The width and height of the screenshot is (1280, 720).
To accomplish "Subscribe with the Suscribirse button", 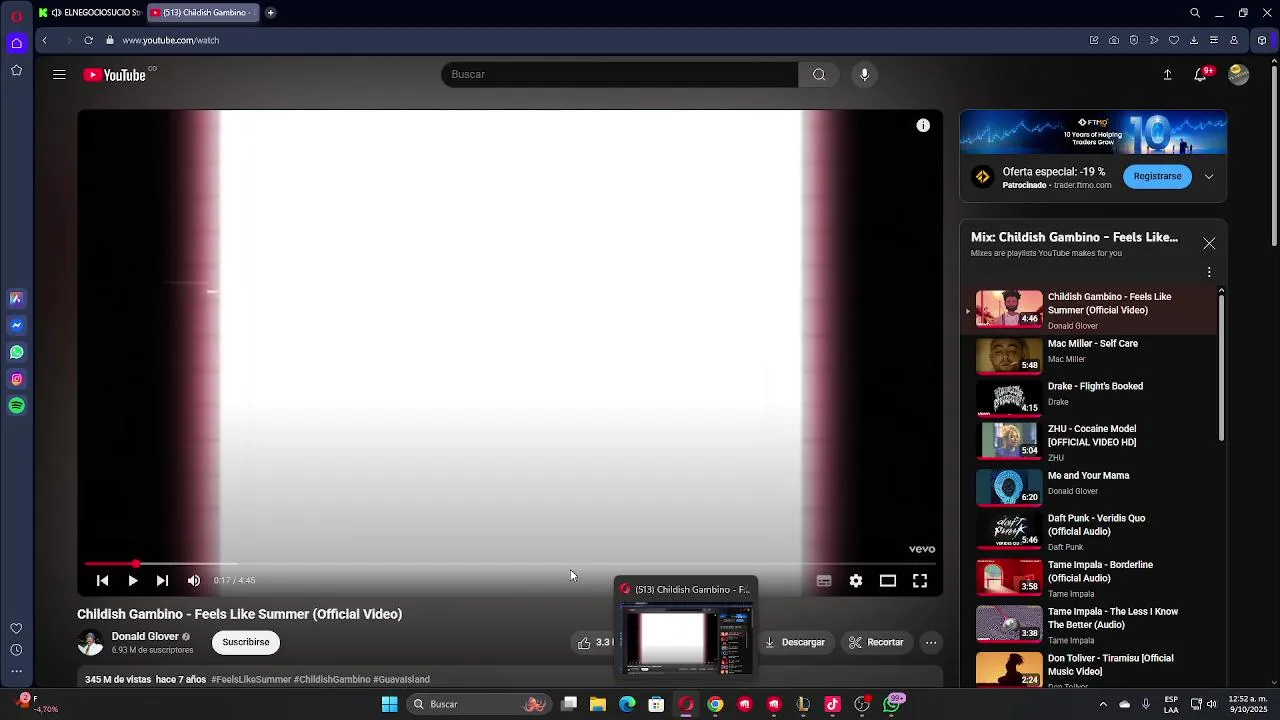I will coord(246,642).
